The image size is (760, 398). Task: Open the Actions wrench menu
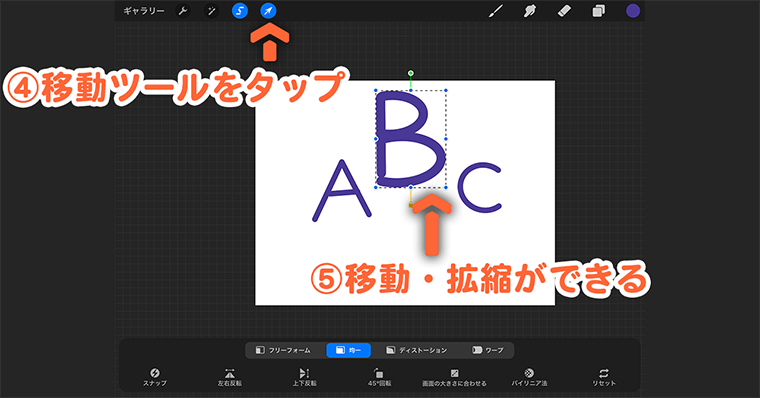[183, 11]
